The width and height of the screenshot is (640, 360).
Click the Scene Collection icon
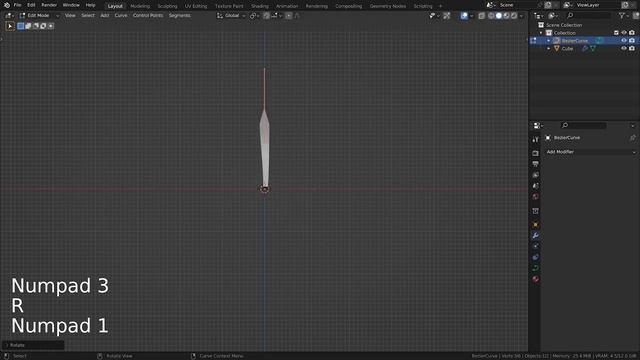541,25
